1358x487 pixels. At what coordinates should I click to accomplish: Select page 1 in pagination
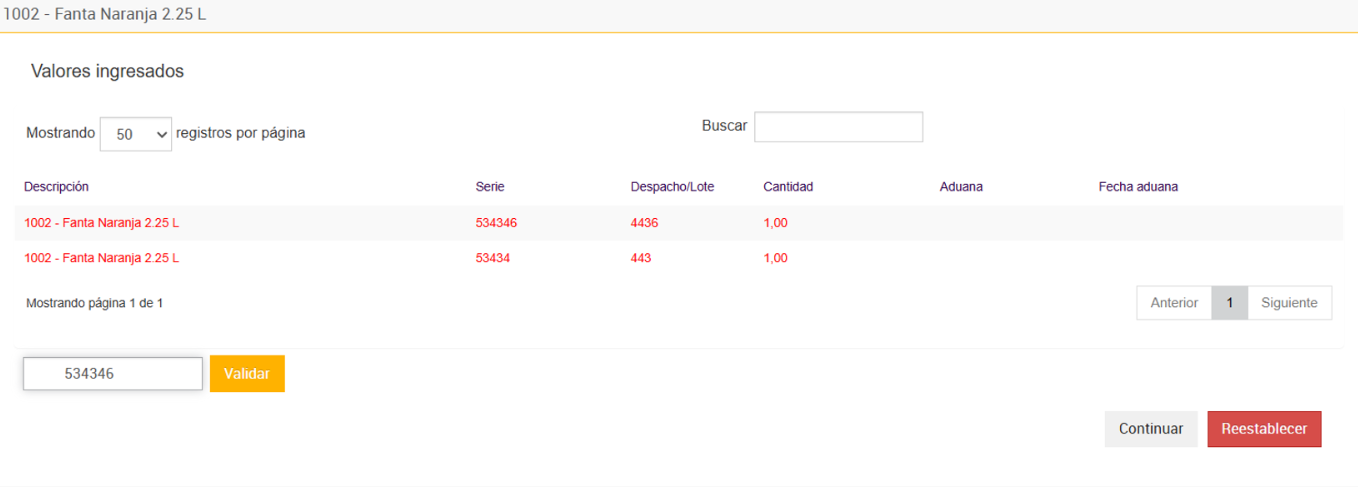click(1230, 303)
